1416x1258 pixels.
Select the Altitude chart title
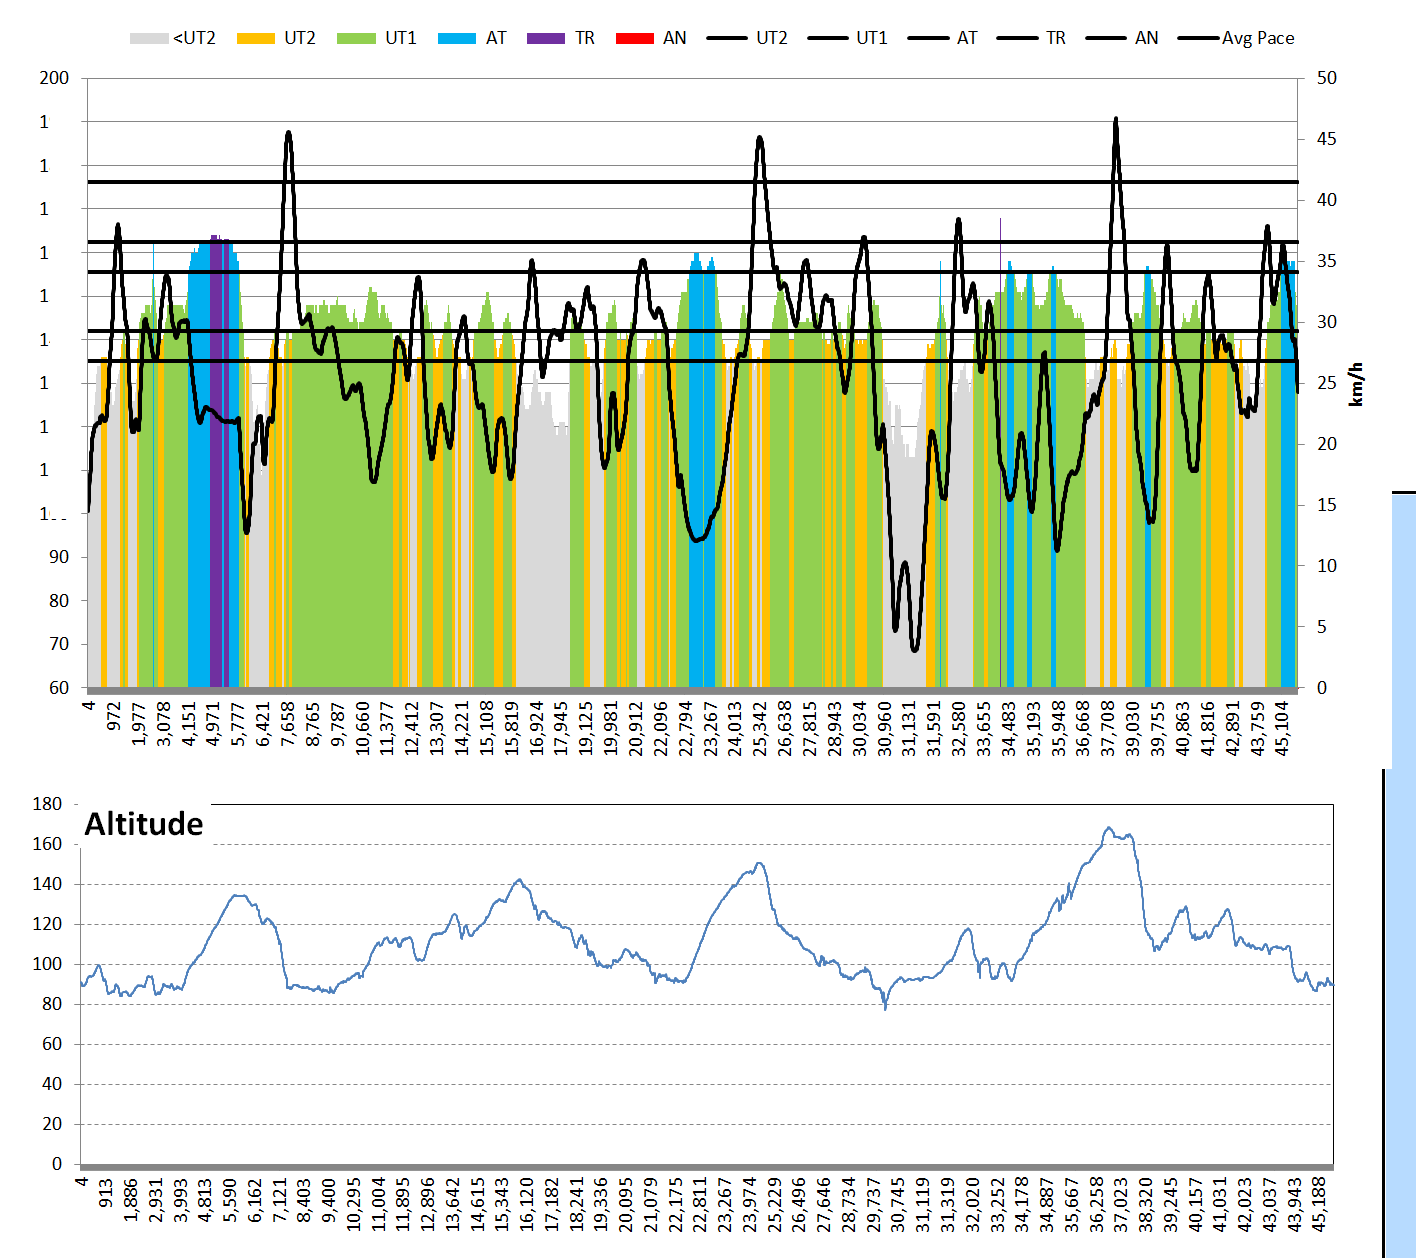[144, 824]
